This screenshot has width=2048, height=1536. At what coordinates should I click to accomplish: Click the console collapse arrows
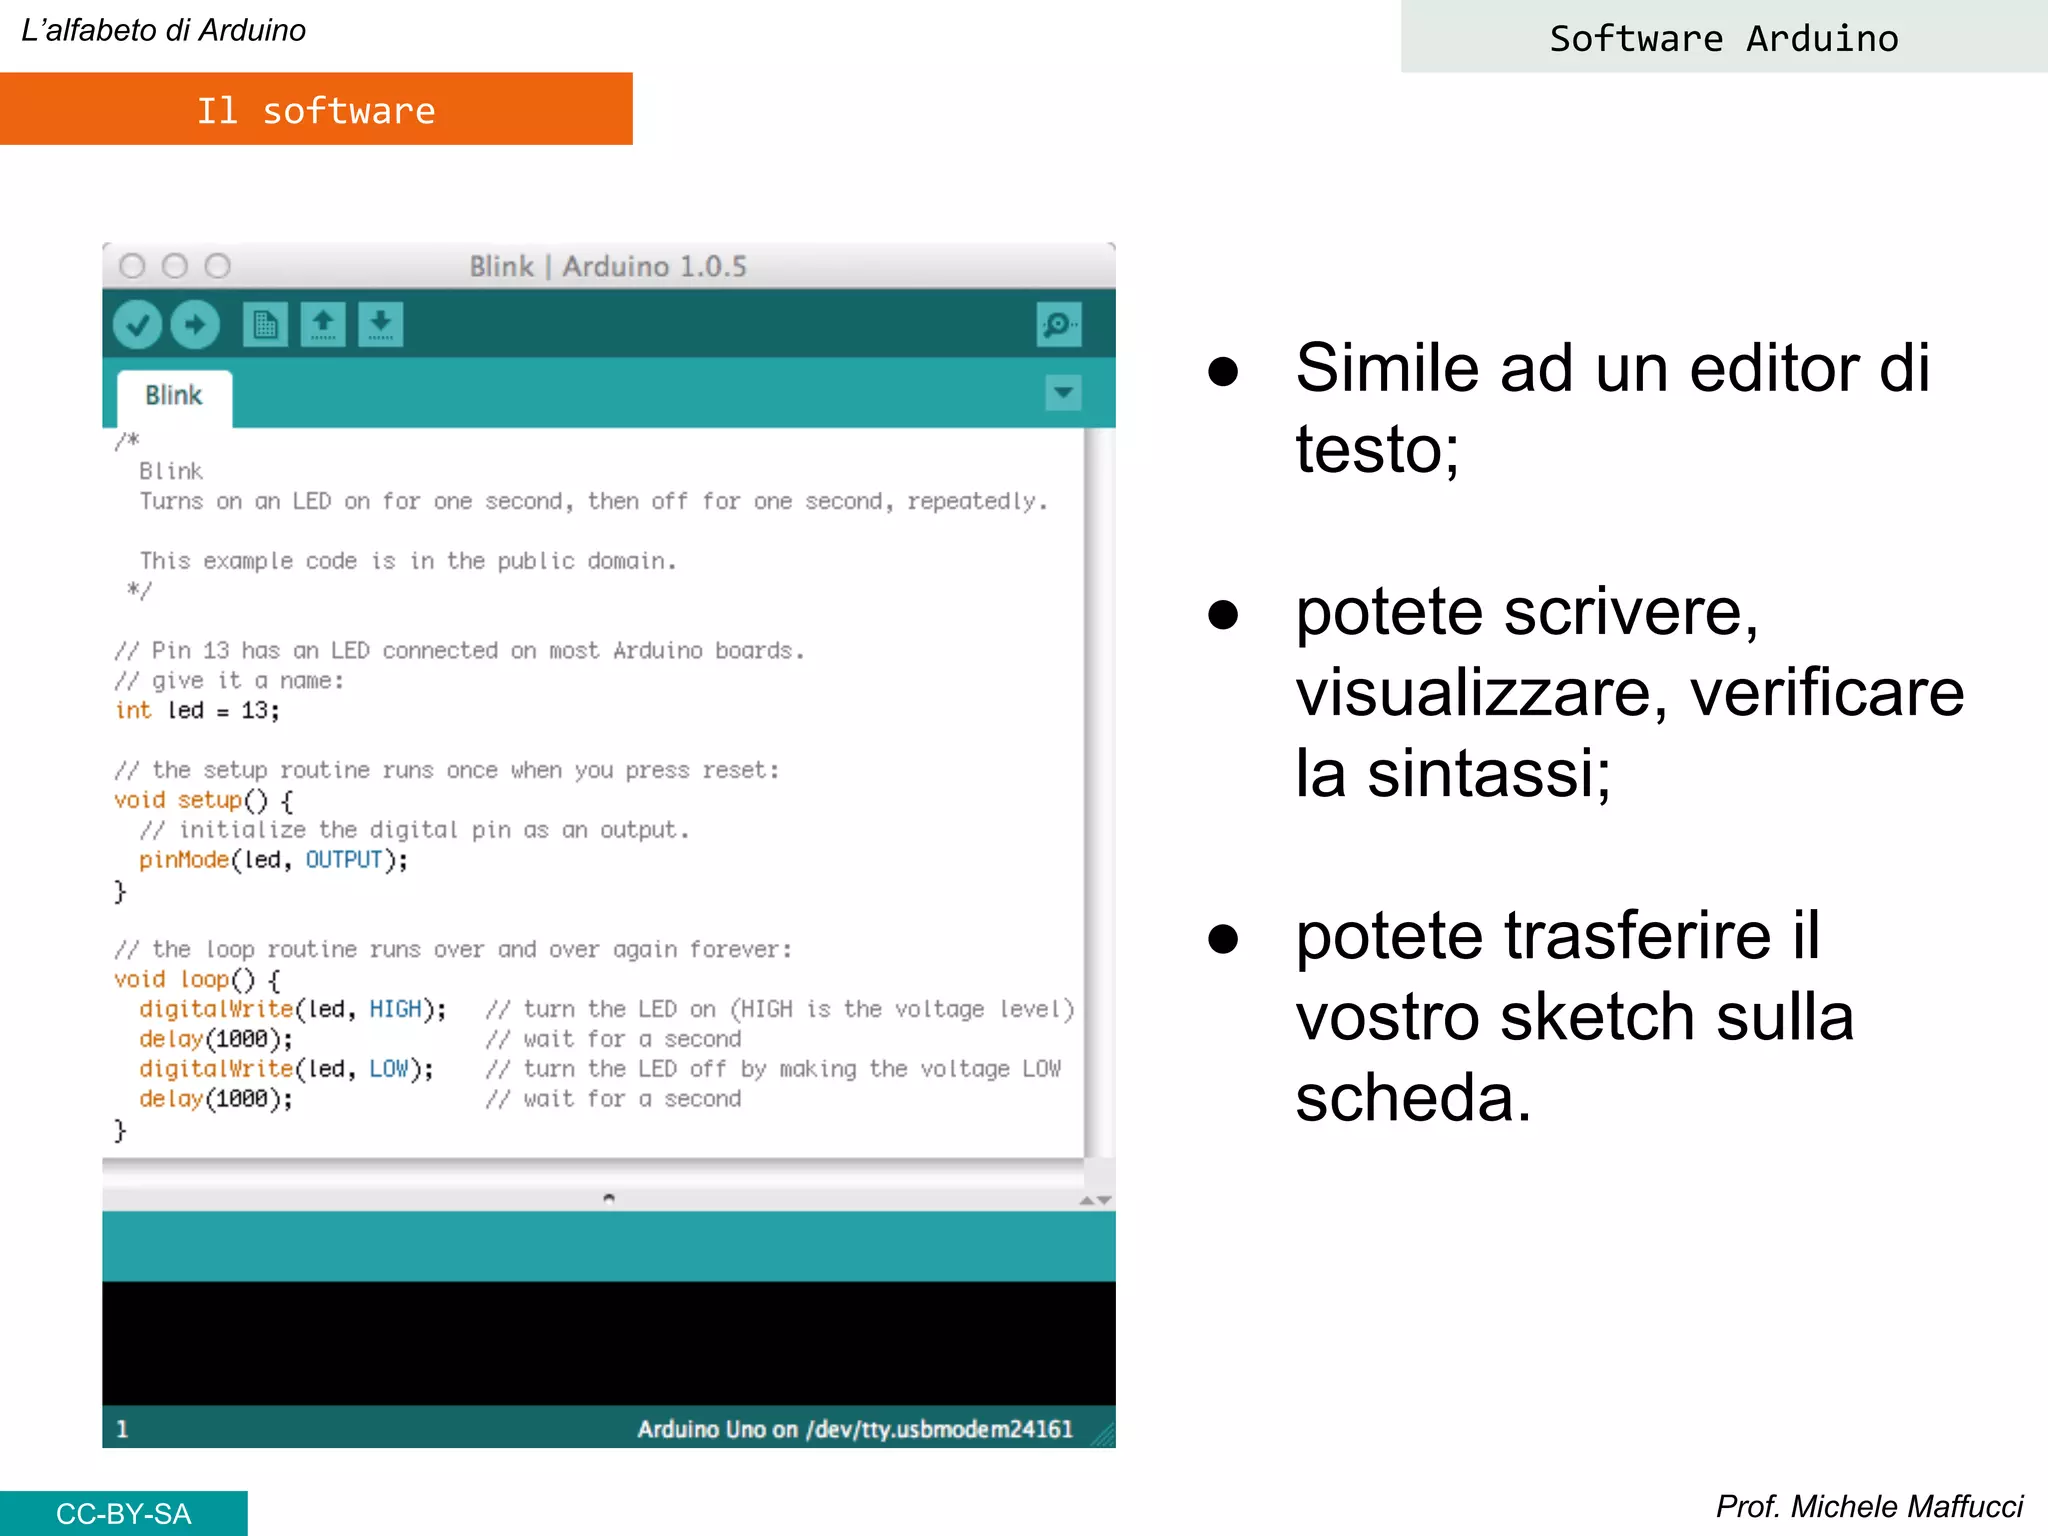pyautogui.click(x=1096, y=1200)
